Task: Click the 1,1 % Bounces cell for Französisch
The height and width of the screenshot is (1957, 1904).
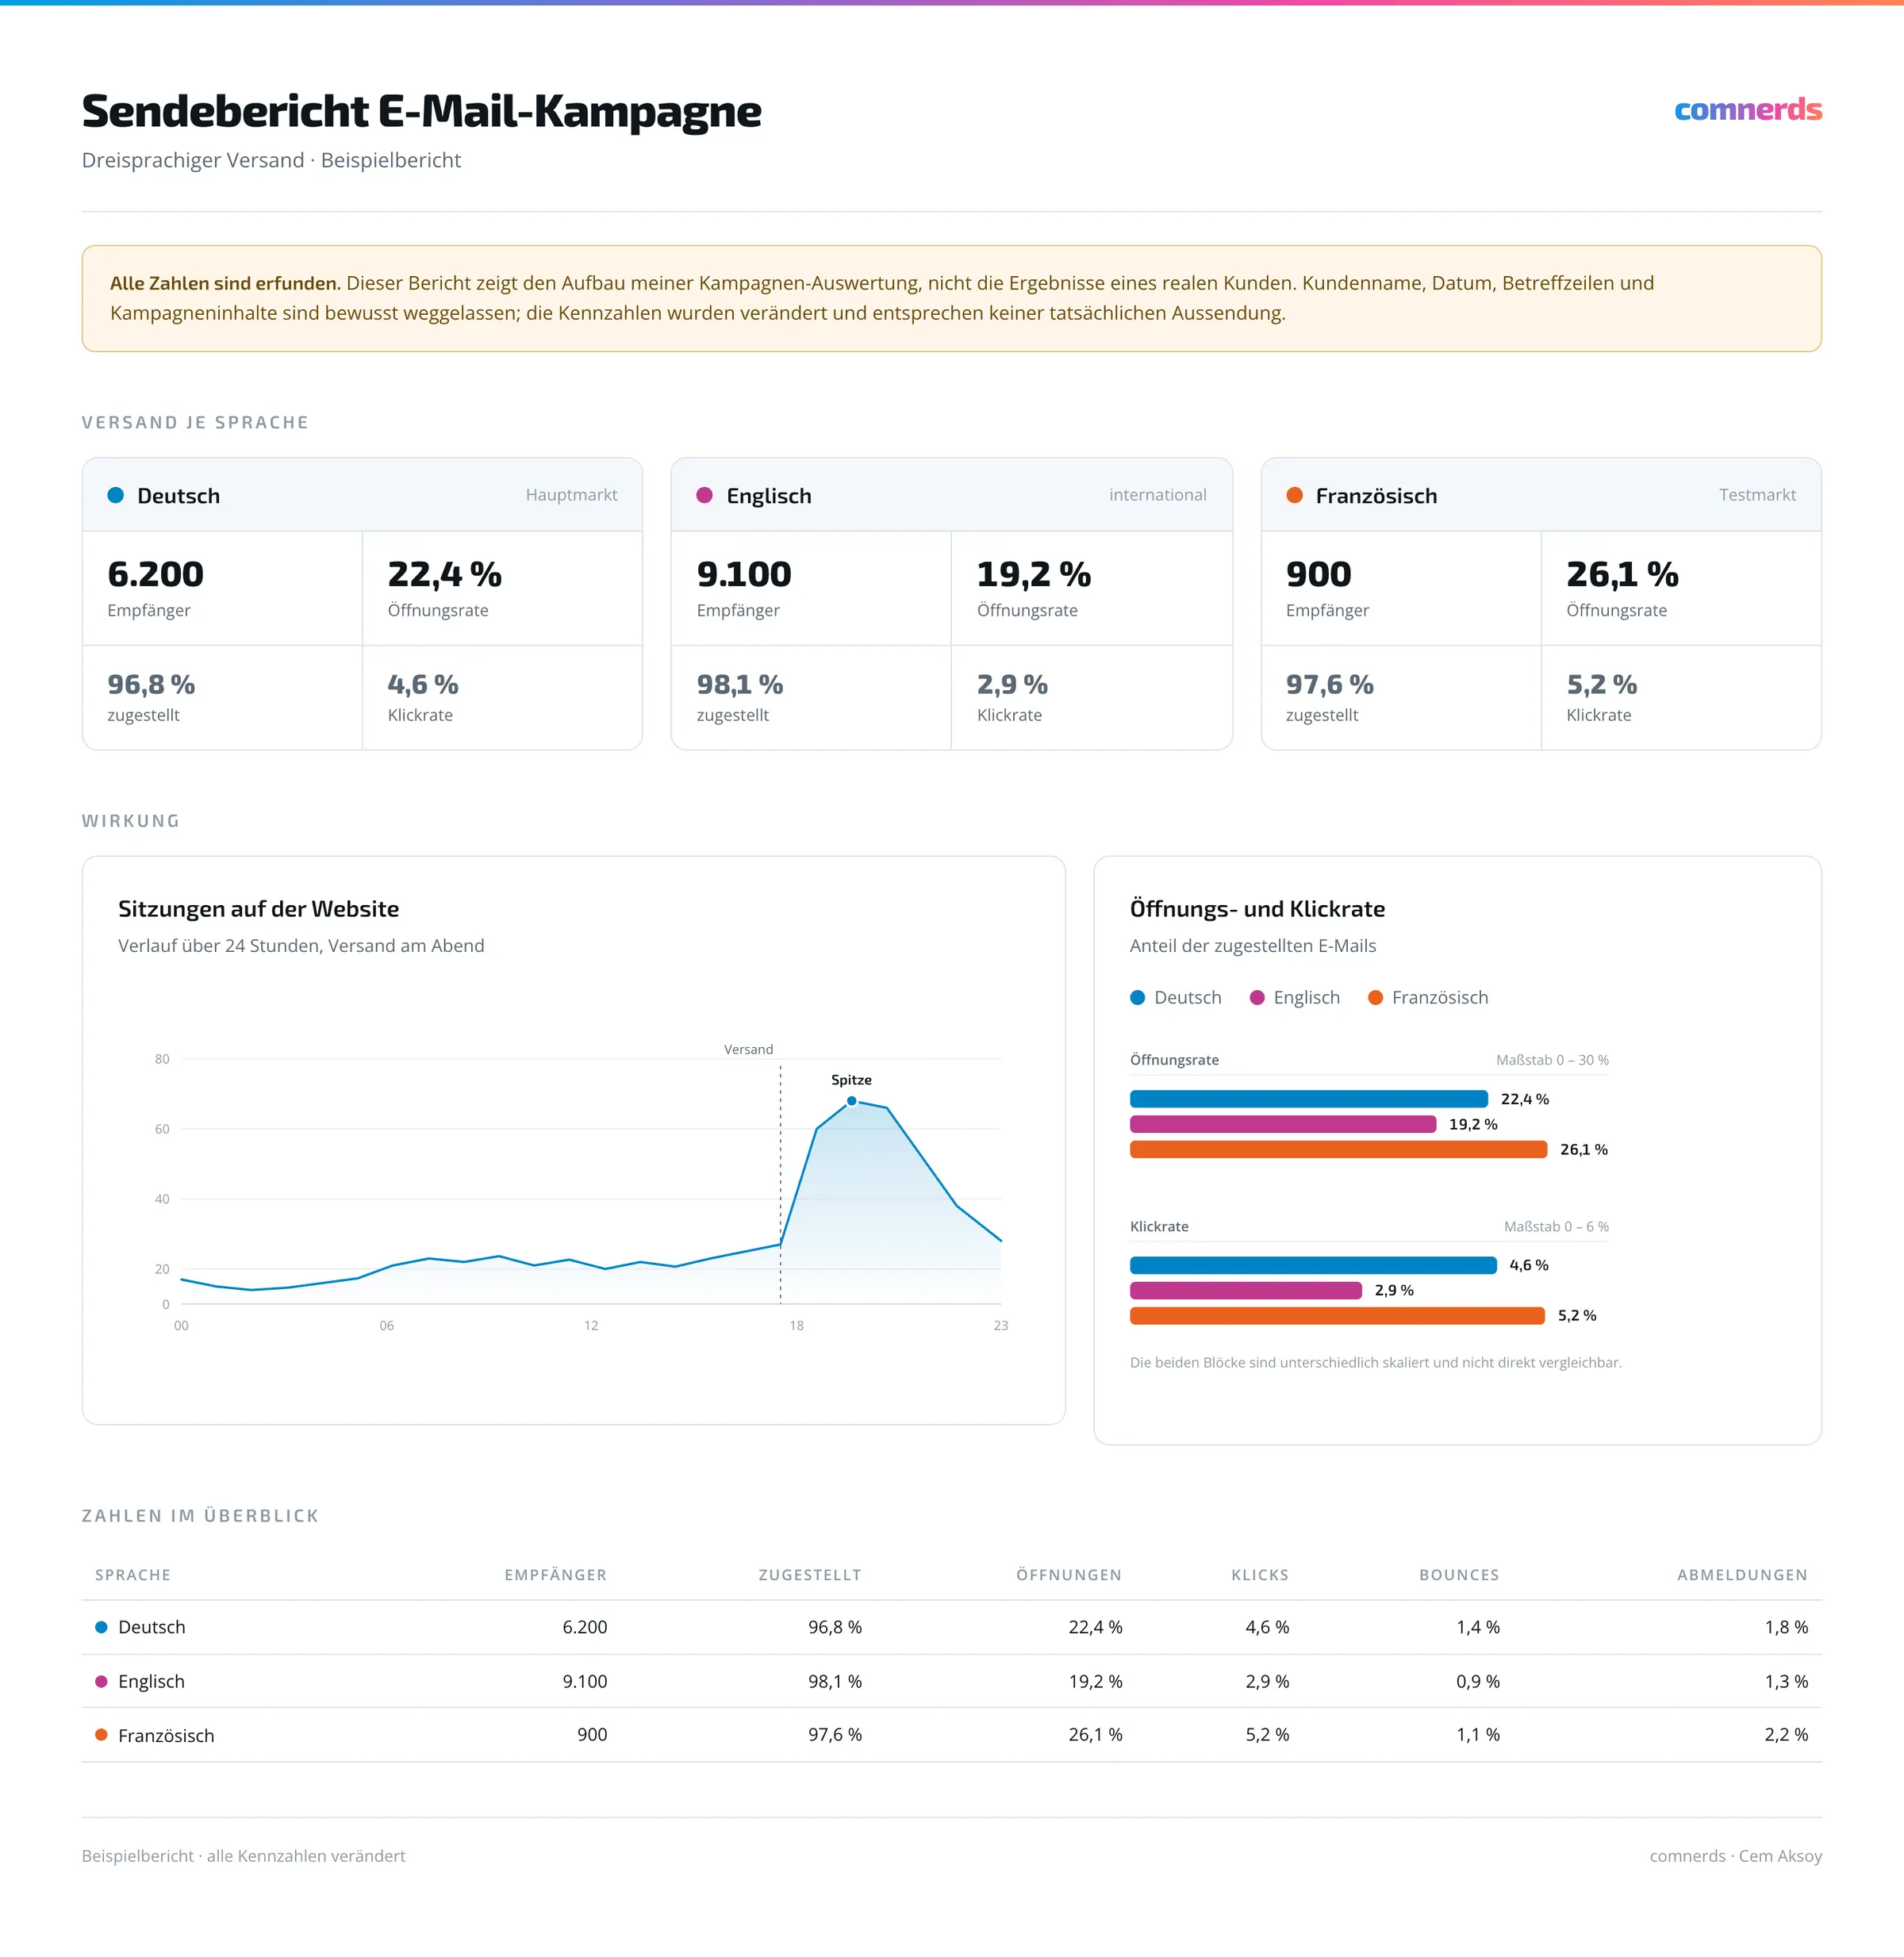Action: pyautogui.click(x=1478, y=1735)
